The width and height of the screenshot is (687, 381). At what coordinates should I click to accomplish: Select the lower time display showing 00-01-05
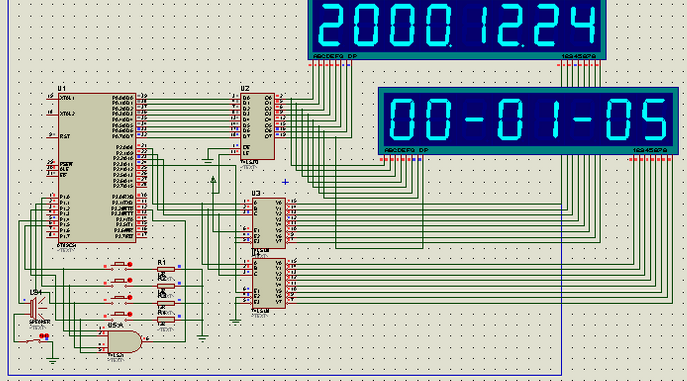[528, 121]
